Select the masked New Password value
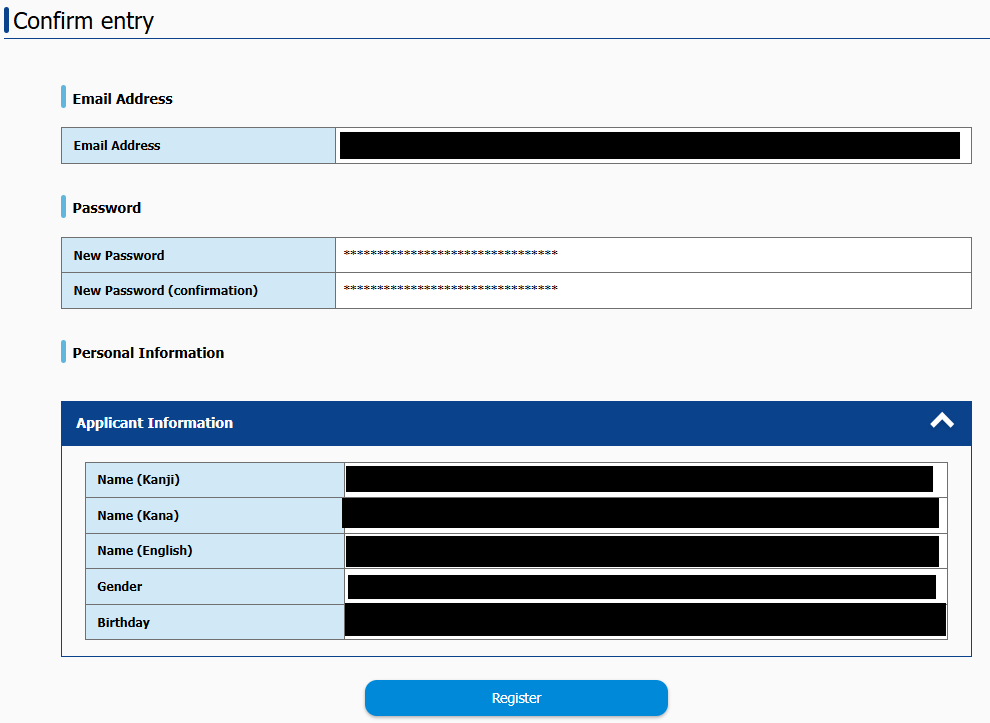Image resolution: width=990 pixels, height=723 pixels. (450, 255)
